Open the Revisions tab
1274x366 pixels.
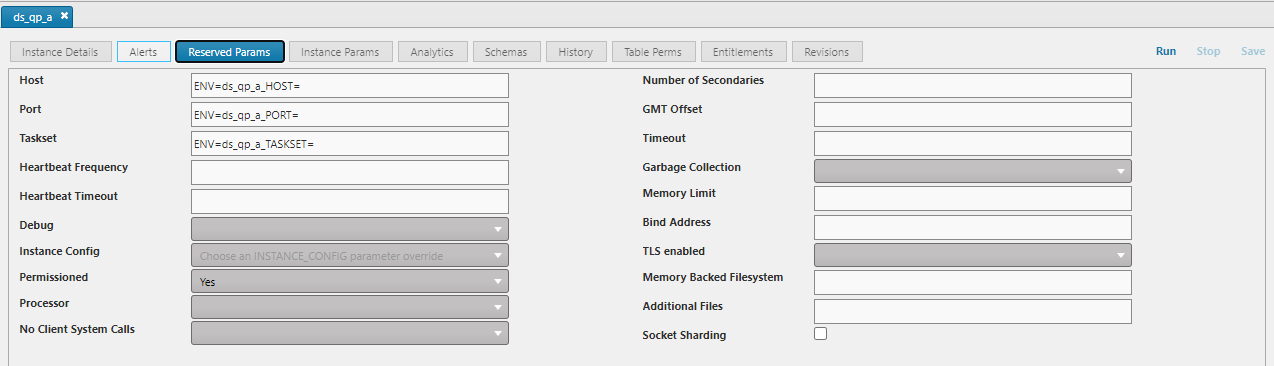827,52
